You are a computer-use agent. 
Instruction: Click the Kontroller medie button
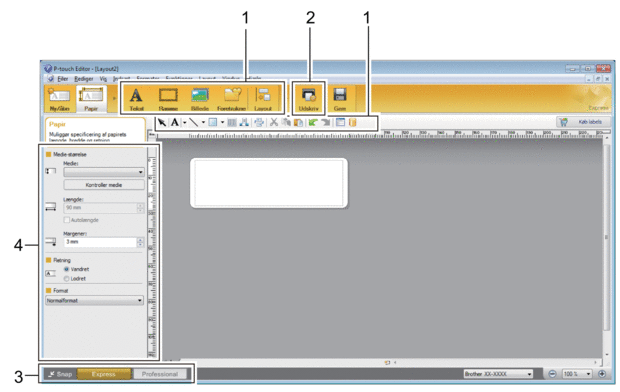click(x=104, y=185)
